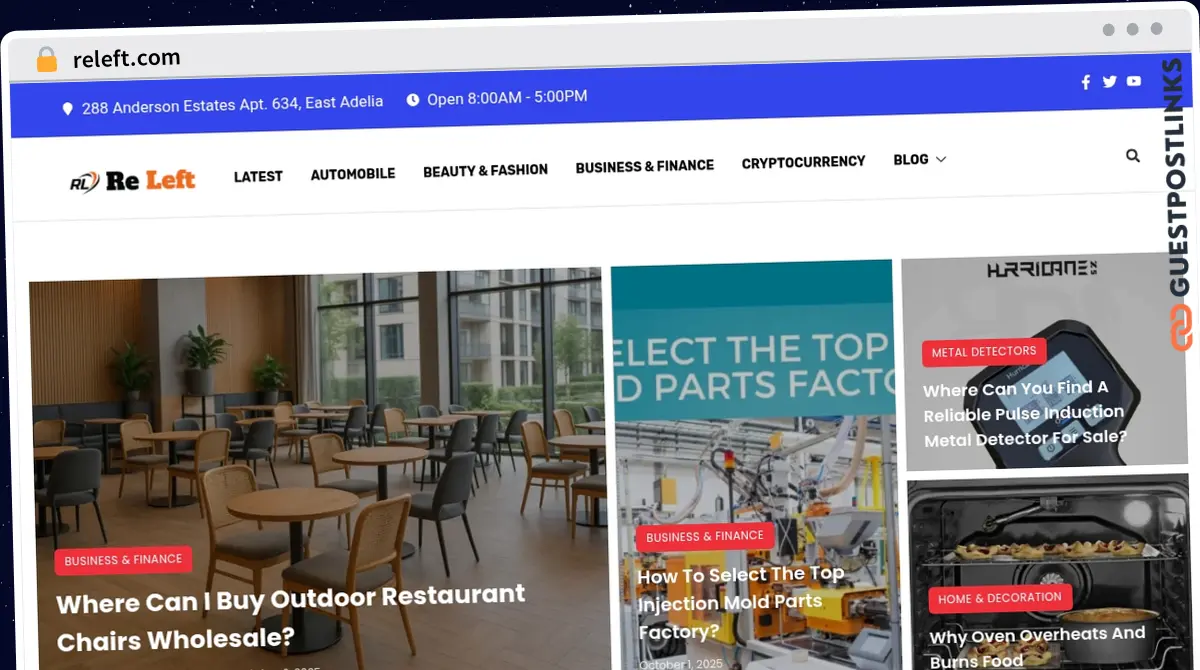Viewport: 1200px width, 670px height.
Task: Open the Latest menu item
Action: [258, 176]
